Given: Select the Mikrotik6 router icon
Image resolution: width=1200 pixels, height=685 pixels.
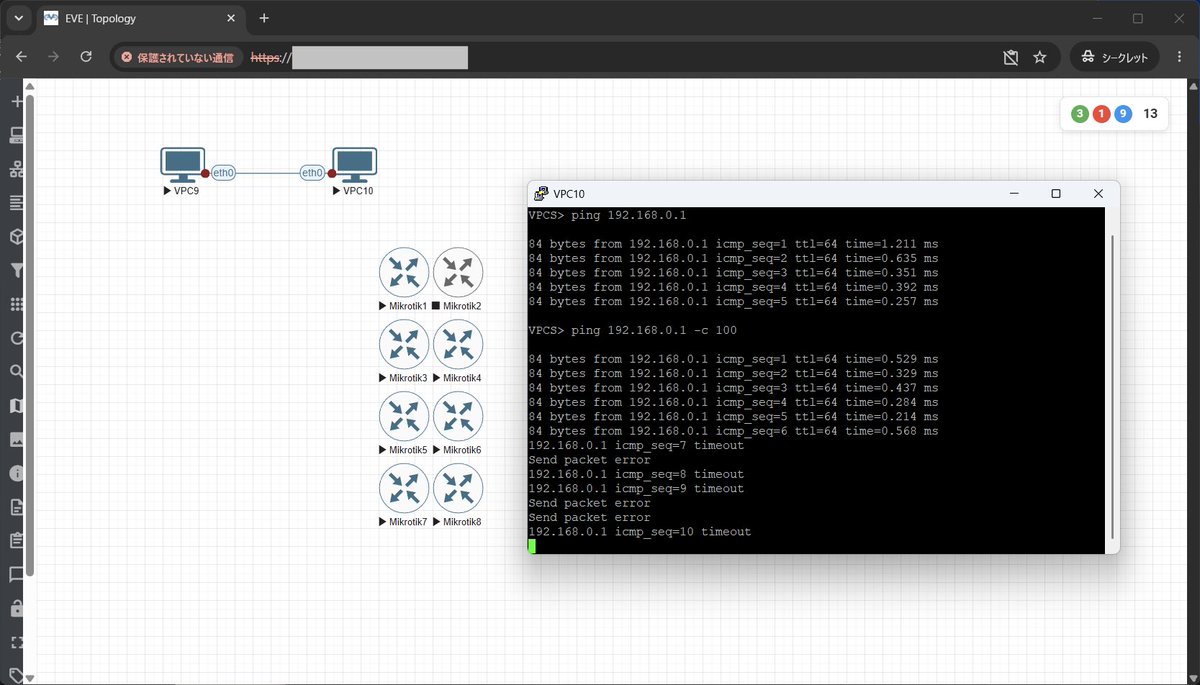Looking at the screenshot, I should [458, 416].
